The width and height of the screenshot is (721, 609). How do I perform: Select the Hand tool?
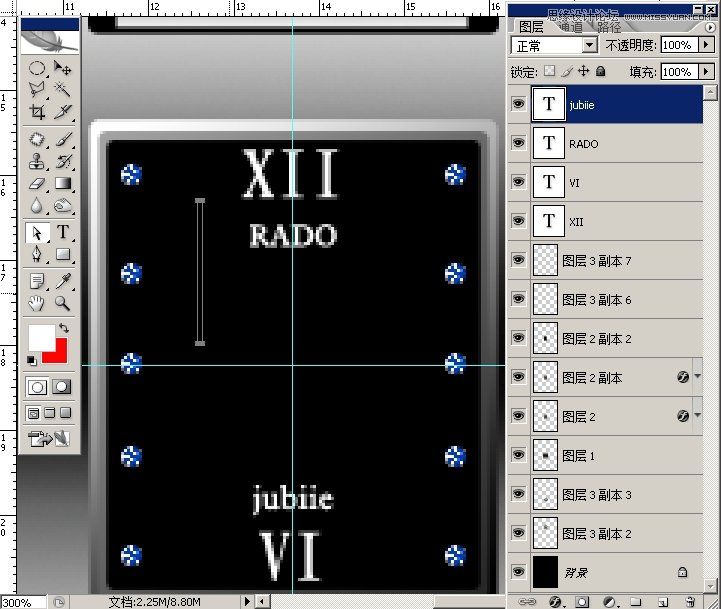37,303
